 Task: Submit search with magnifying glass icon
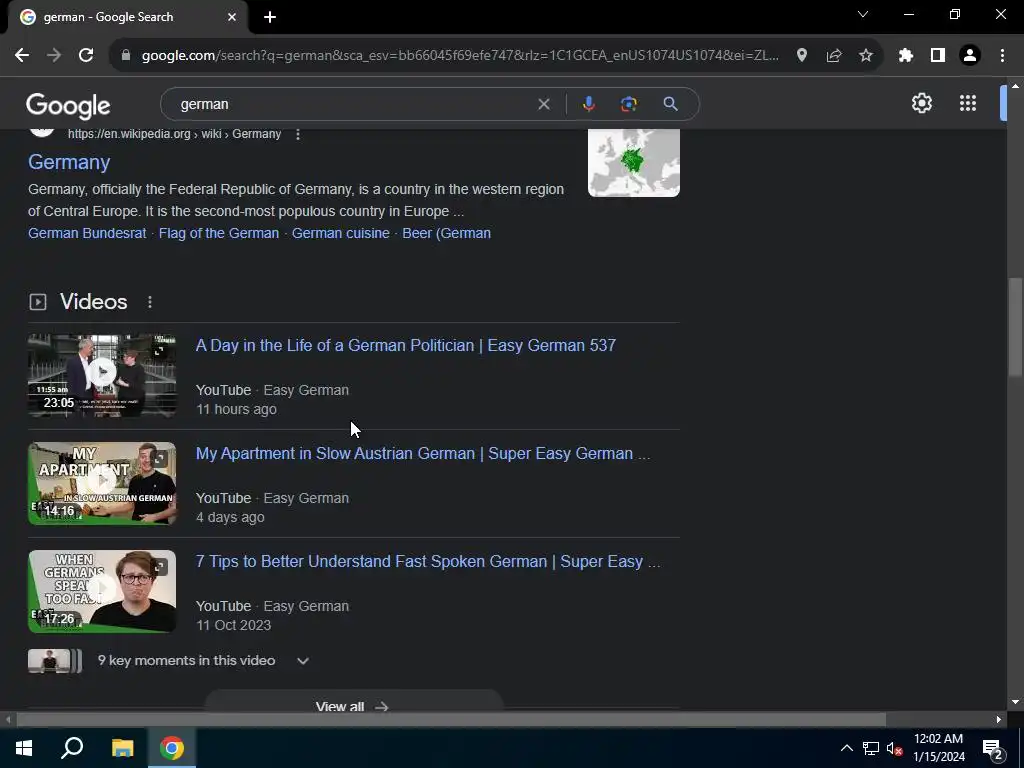[x=670, y=104]
